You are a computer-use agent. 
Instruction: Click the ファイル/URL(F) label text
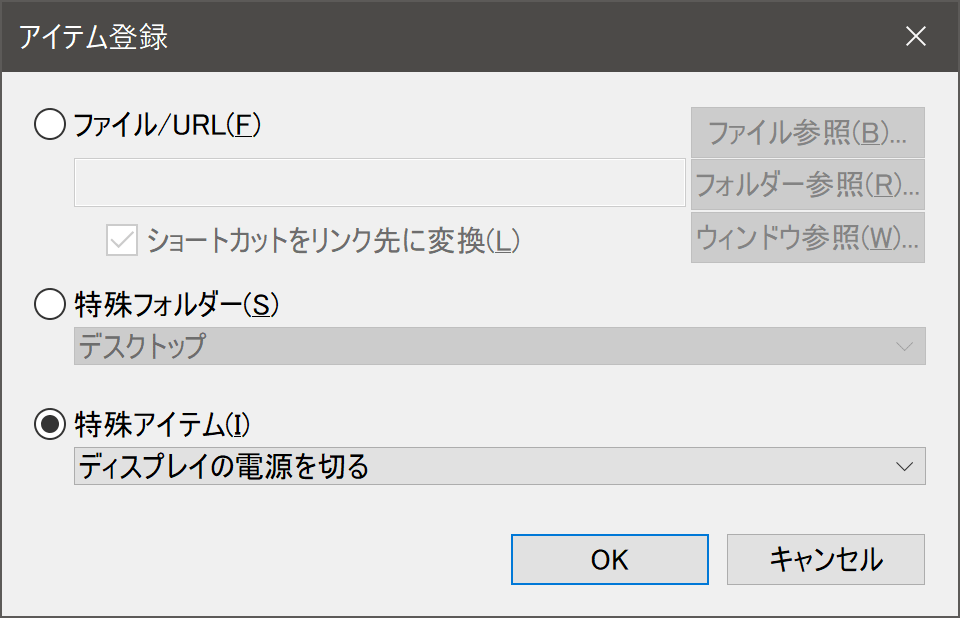167,126
